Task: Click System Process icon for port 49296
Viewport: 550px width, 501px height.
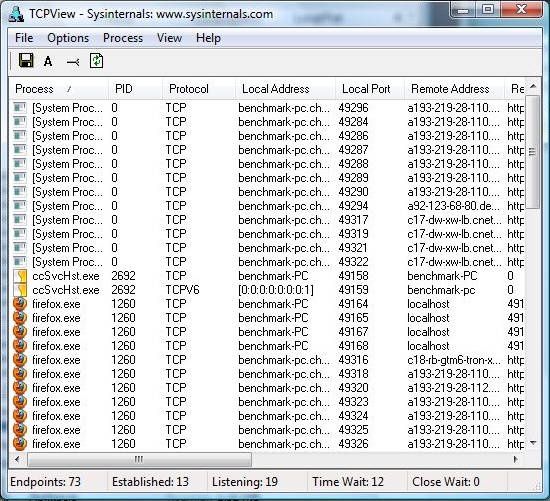Action: click(20, 108)
